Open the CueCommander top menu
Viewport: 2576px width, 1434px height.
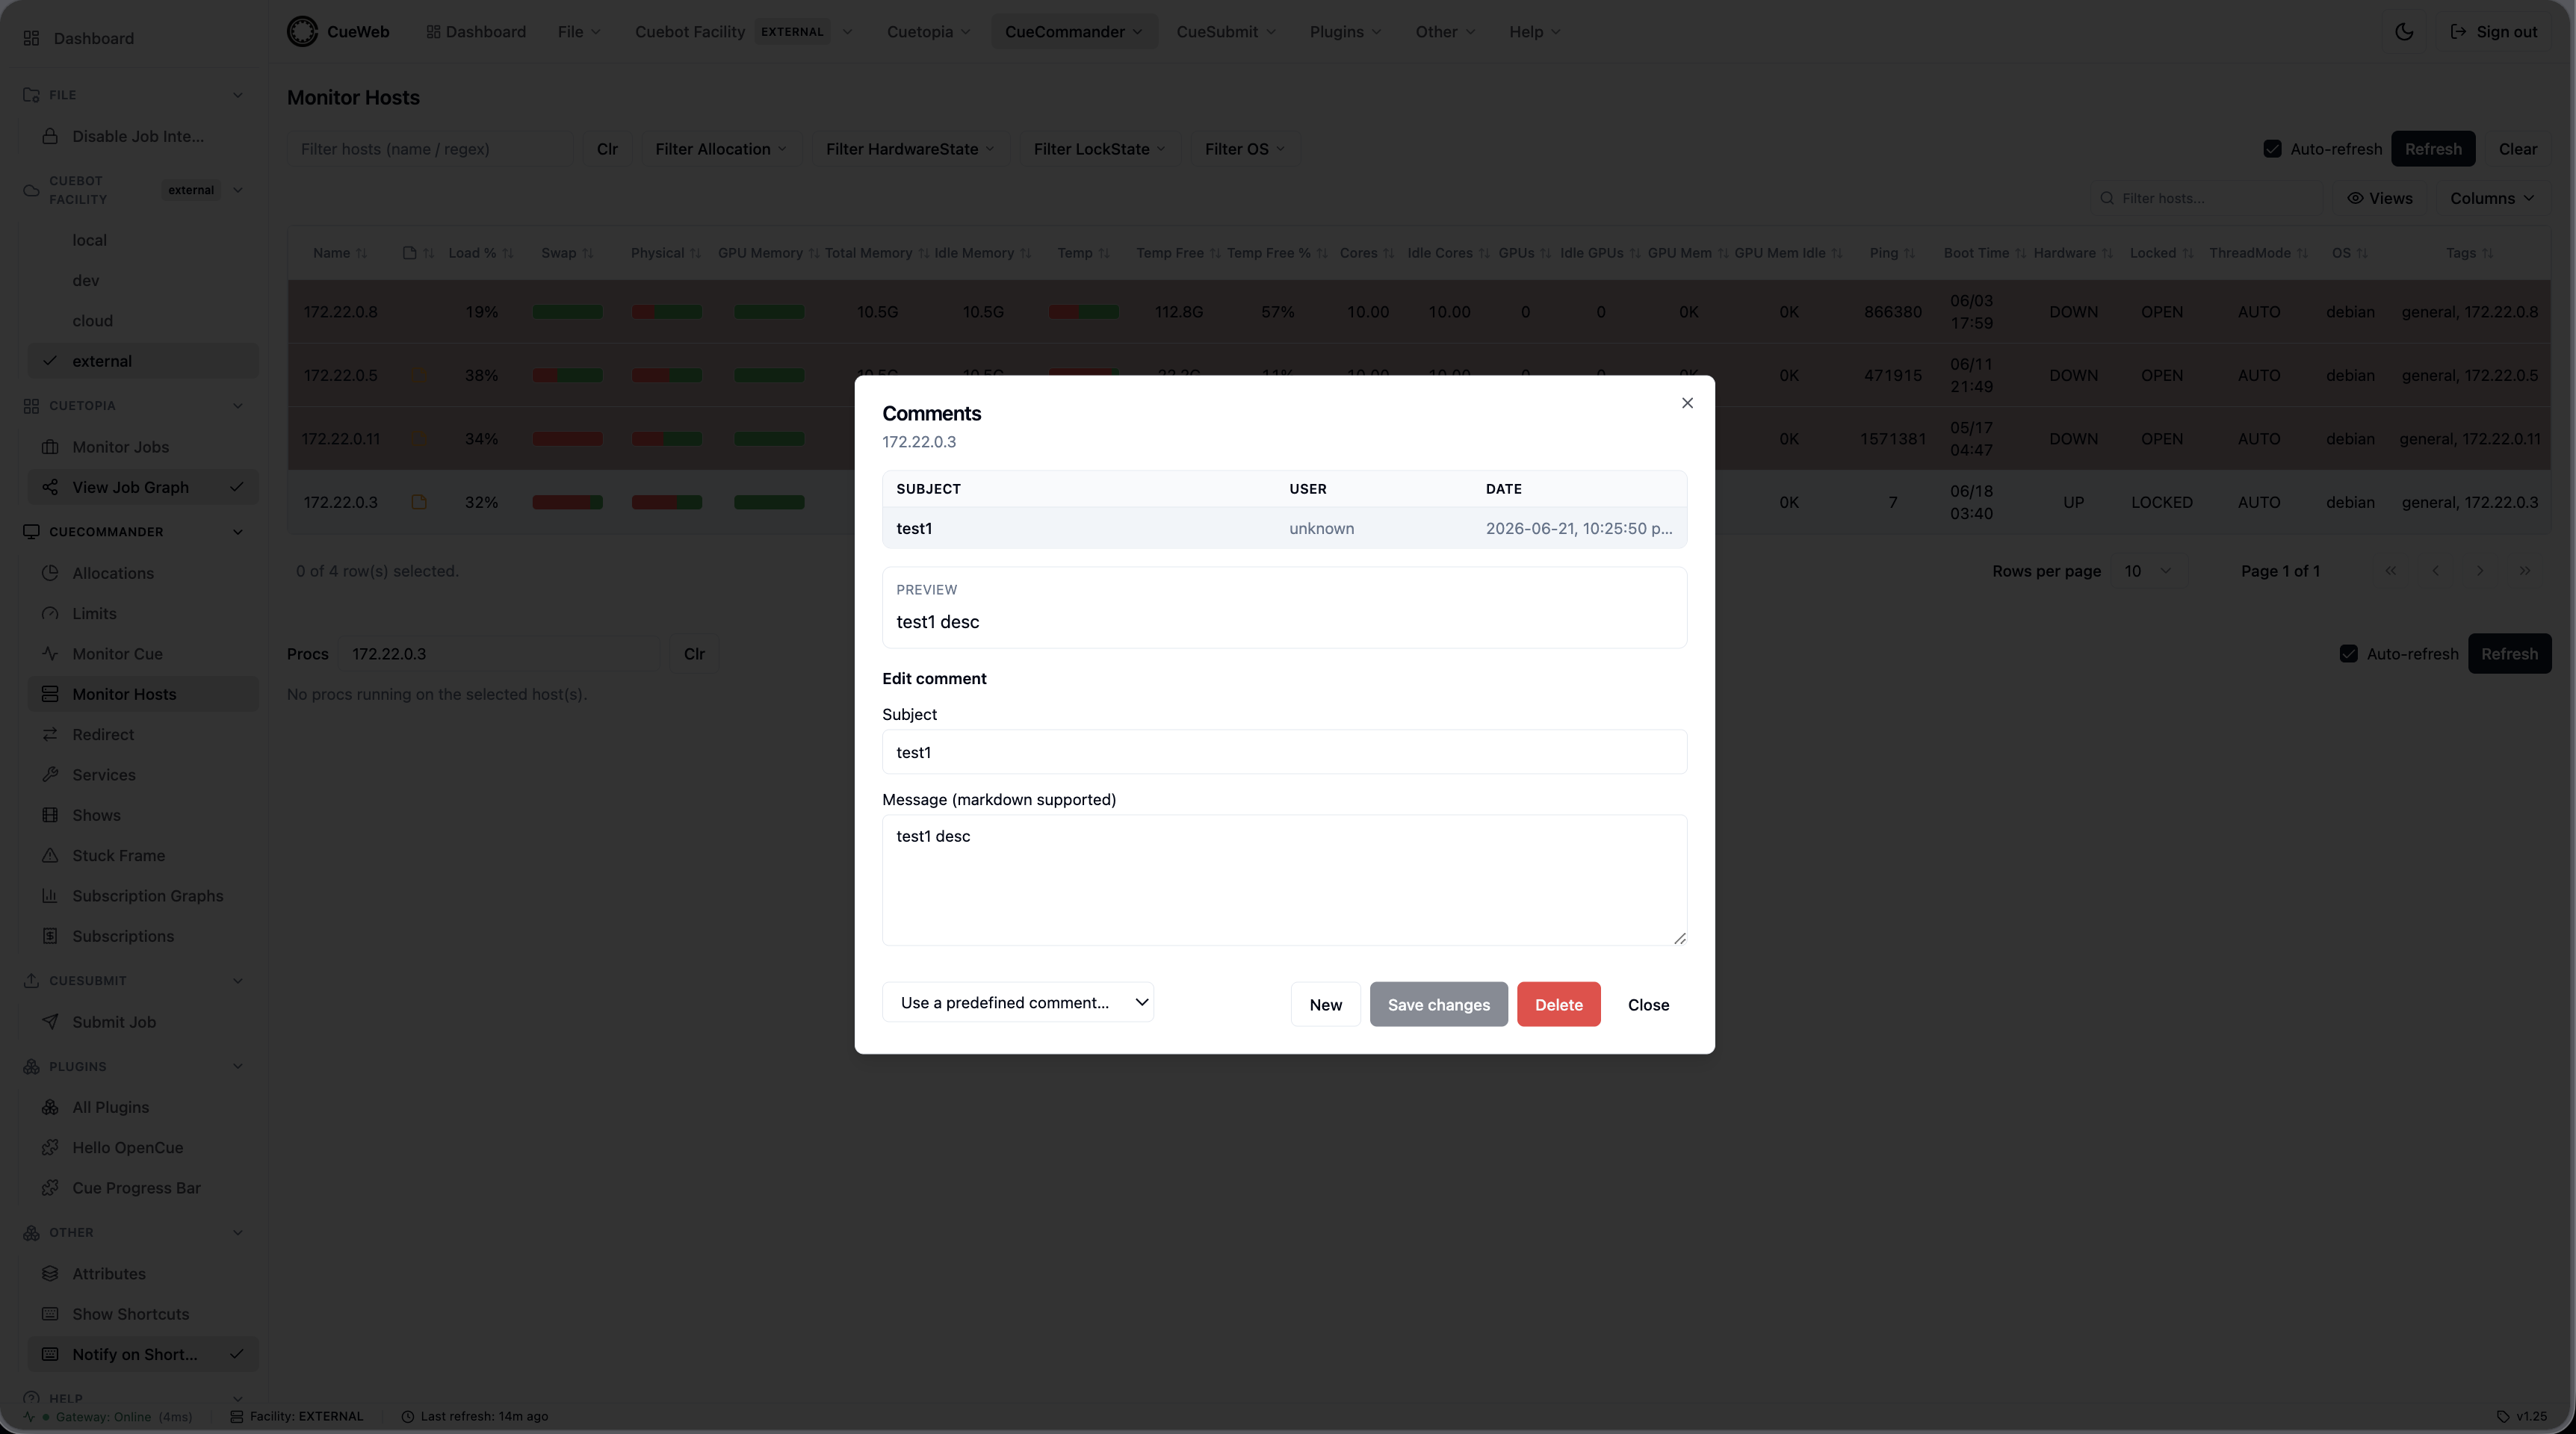pos(1073,31)
